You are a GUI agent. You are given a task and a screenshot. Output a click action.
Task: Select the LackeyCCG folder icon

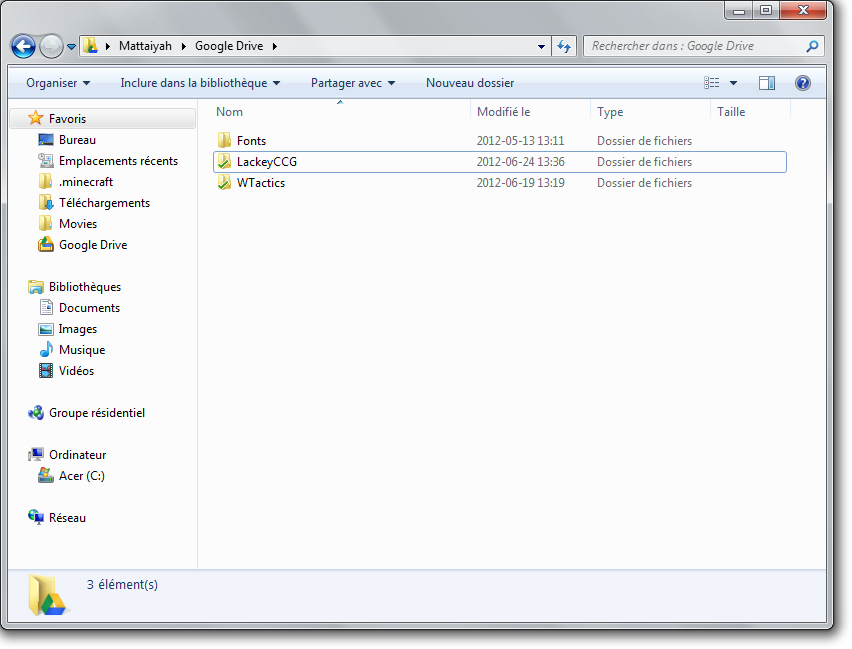[224, 161]
